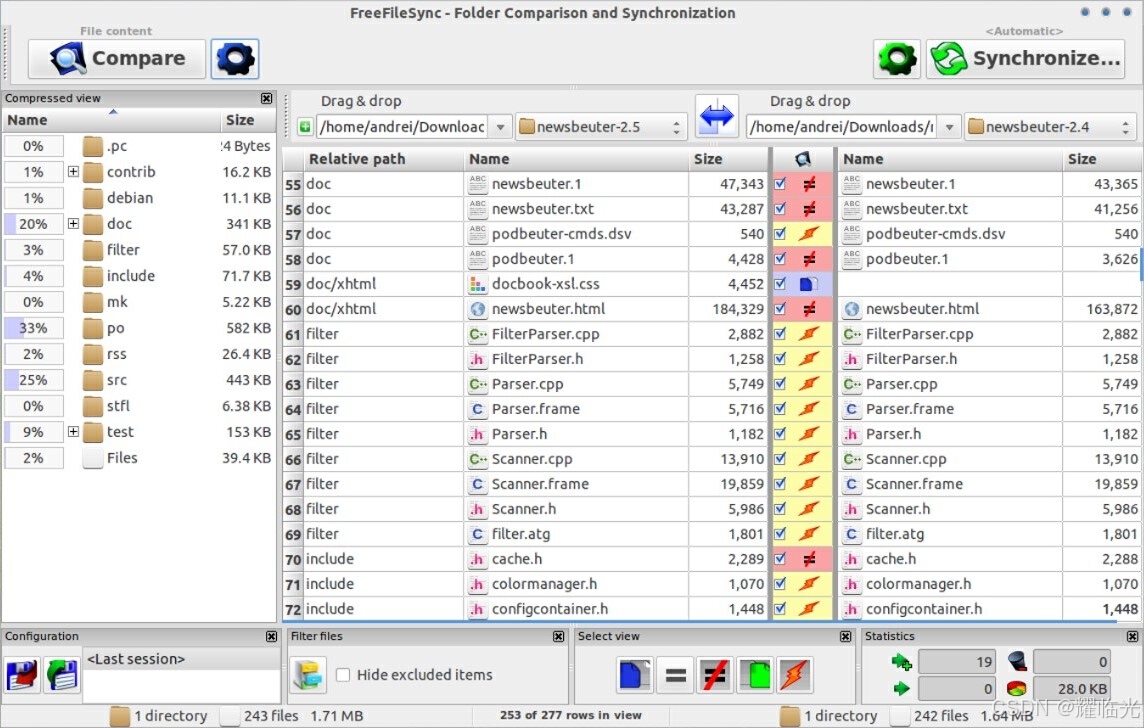Image resolution: width=1144 pixels, height=728 pixels.
Task: Sort compressed view by Size column
Action: click(247, 120)
